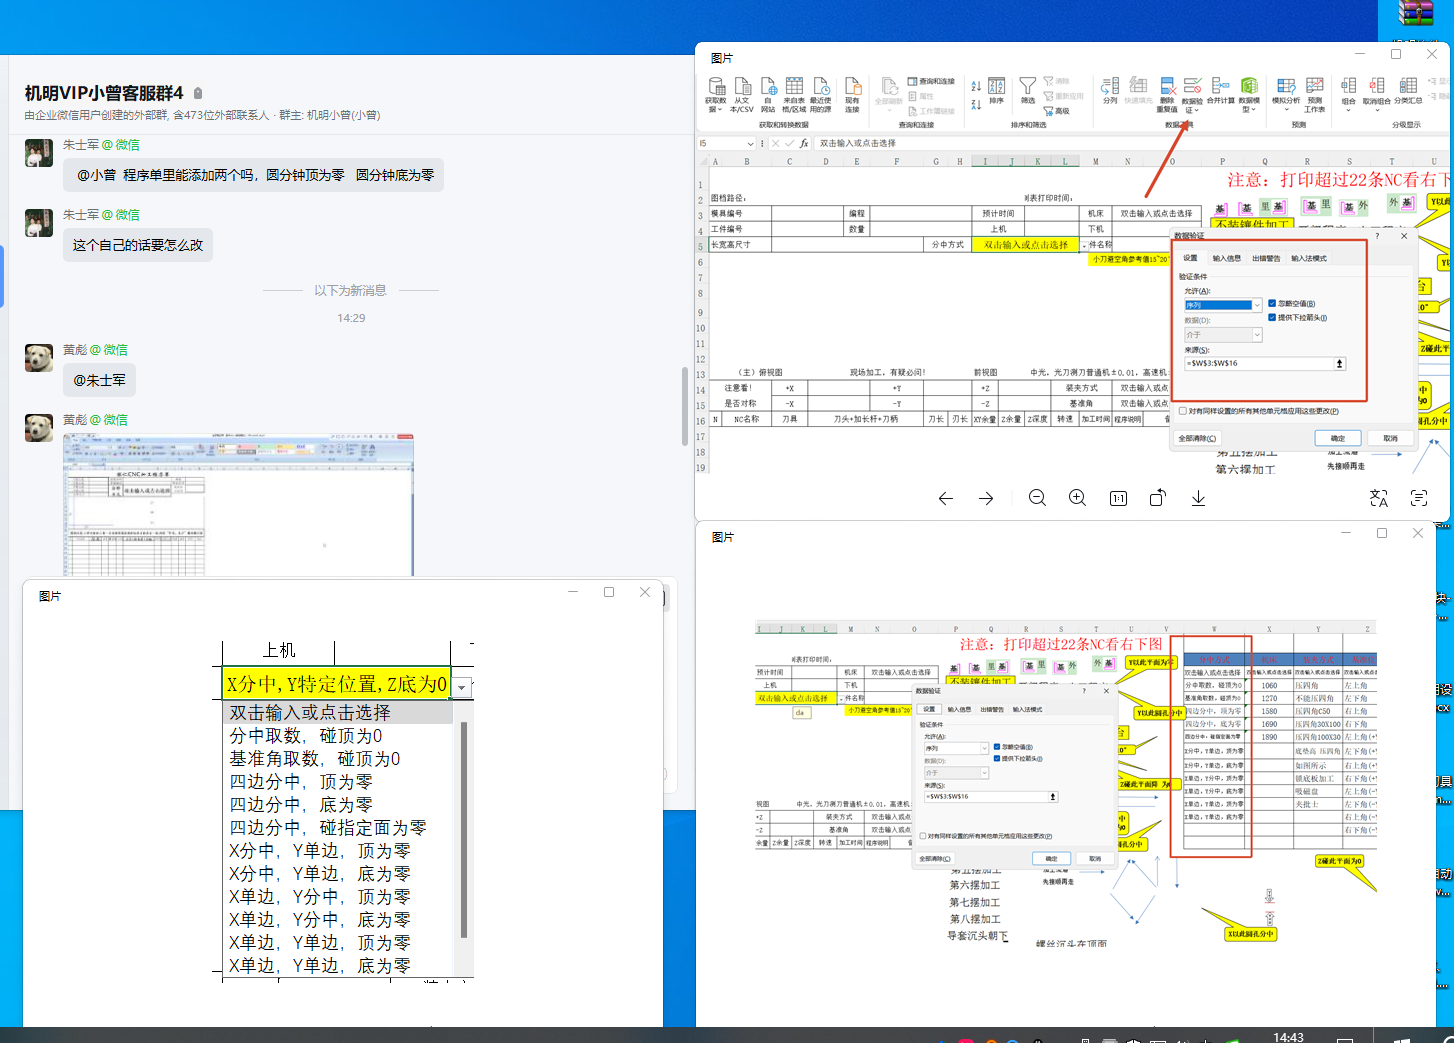Download picture from top image viewer
The image size is (1454, 1043).
[1198, 498]
